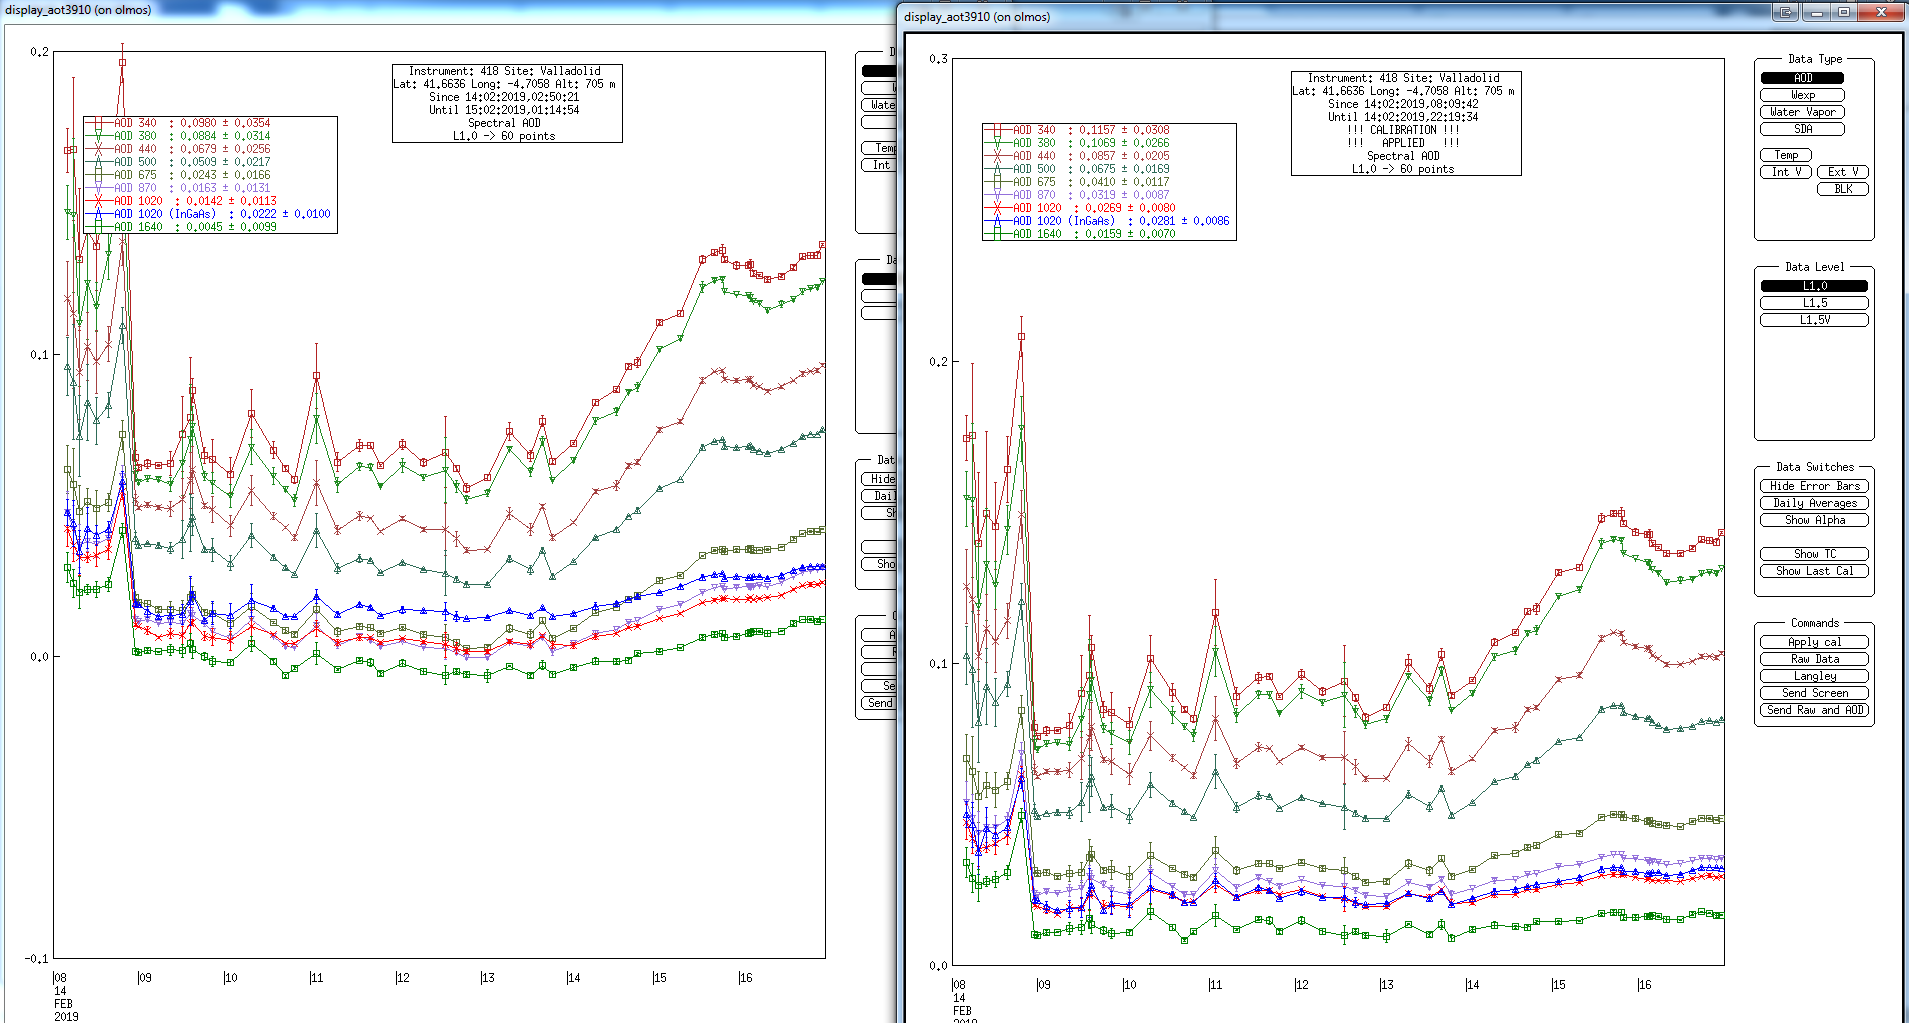Focus the back display_aot3910 window title

(x=78, y=10)
